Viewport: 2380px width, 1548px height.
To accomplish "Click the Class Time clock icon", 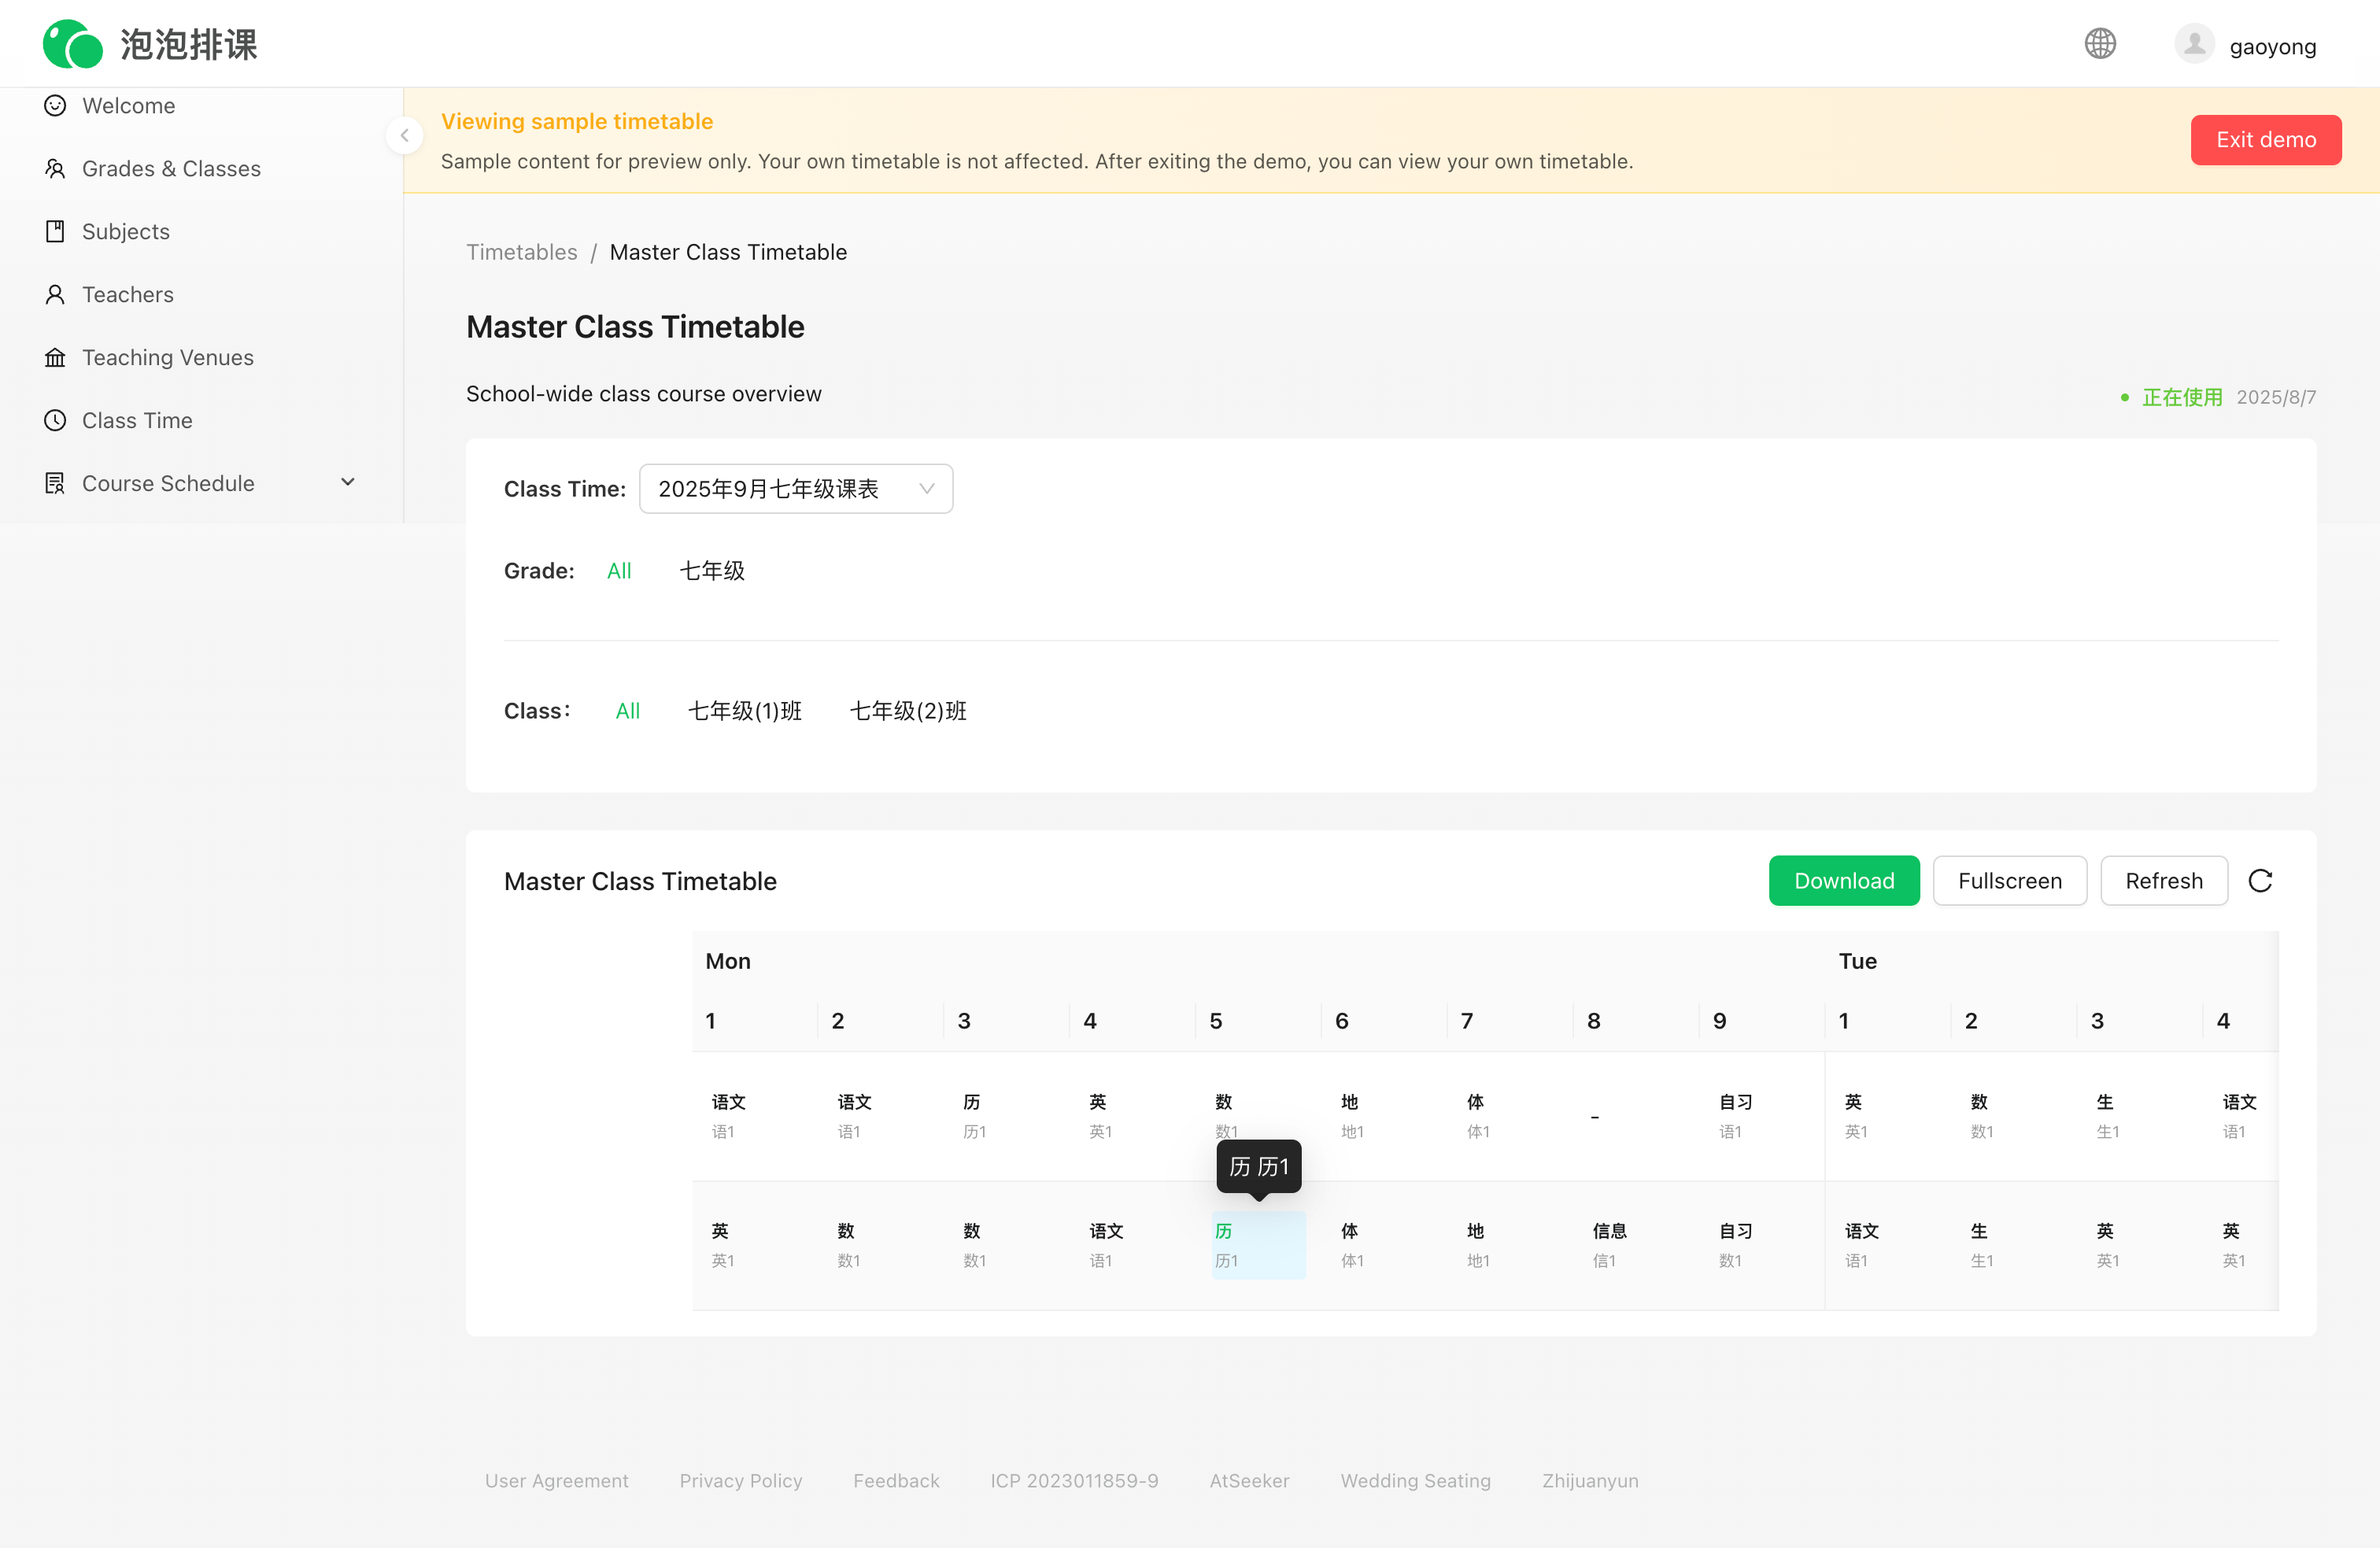I will [55, 420].
